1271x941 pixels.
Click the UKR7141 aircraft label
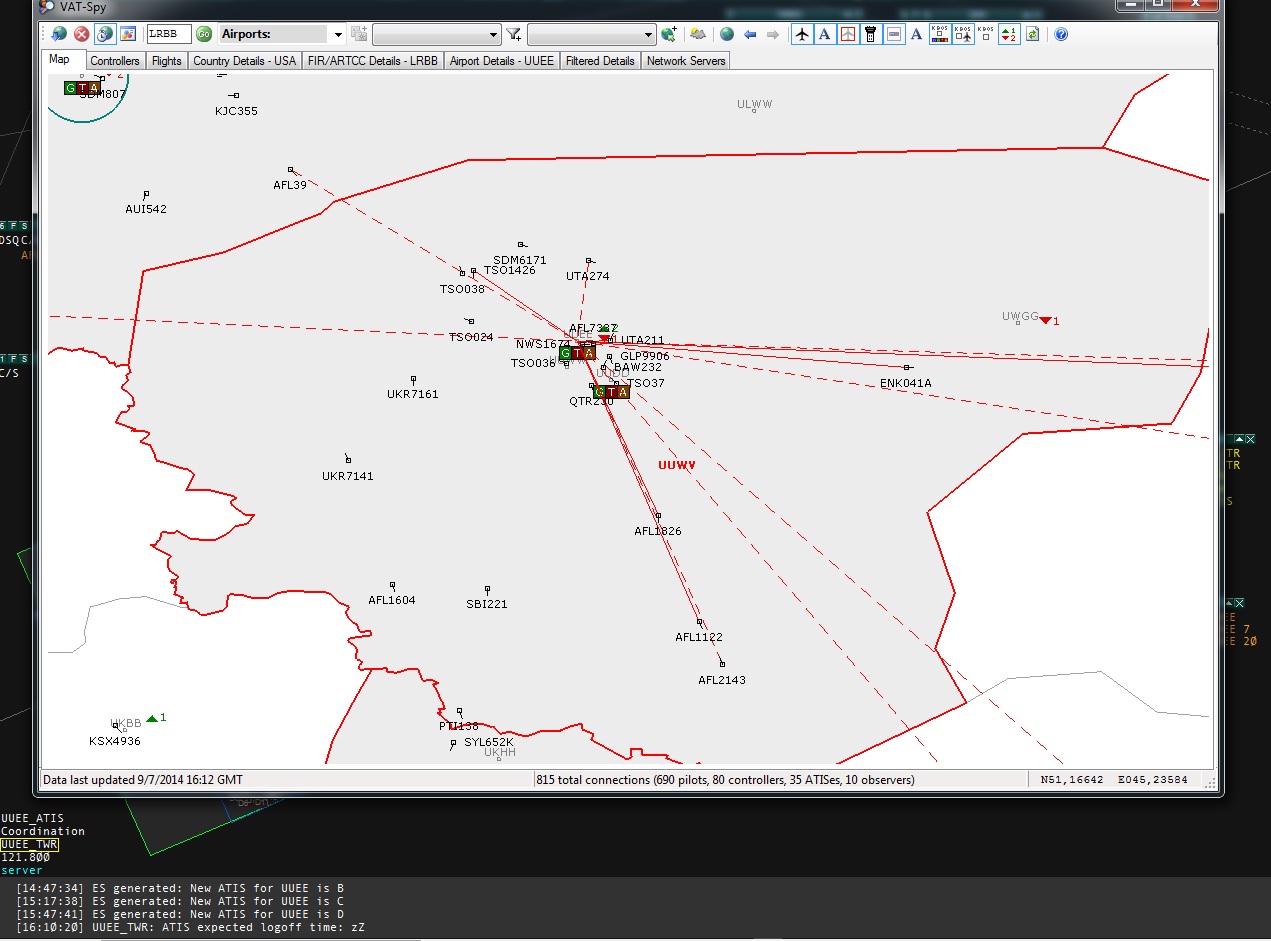point(348,476)
